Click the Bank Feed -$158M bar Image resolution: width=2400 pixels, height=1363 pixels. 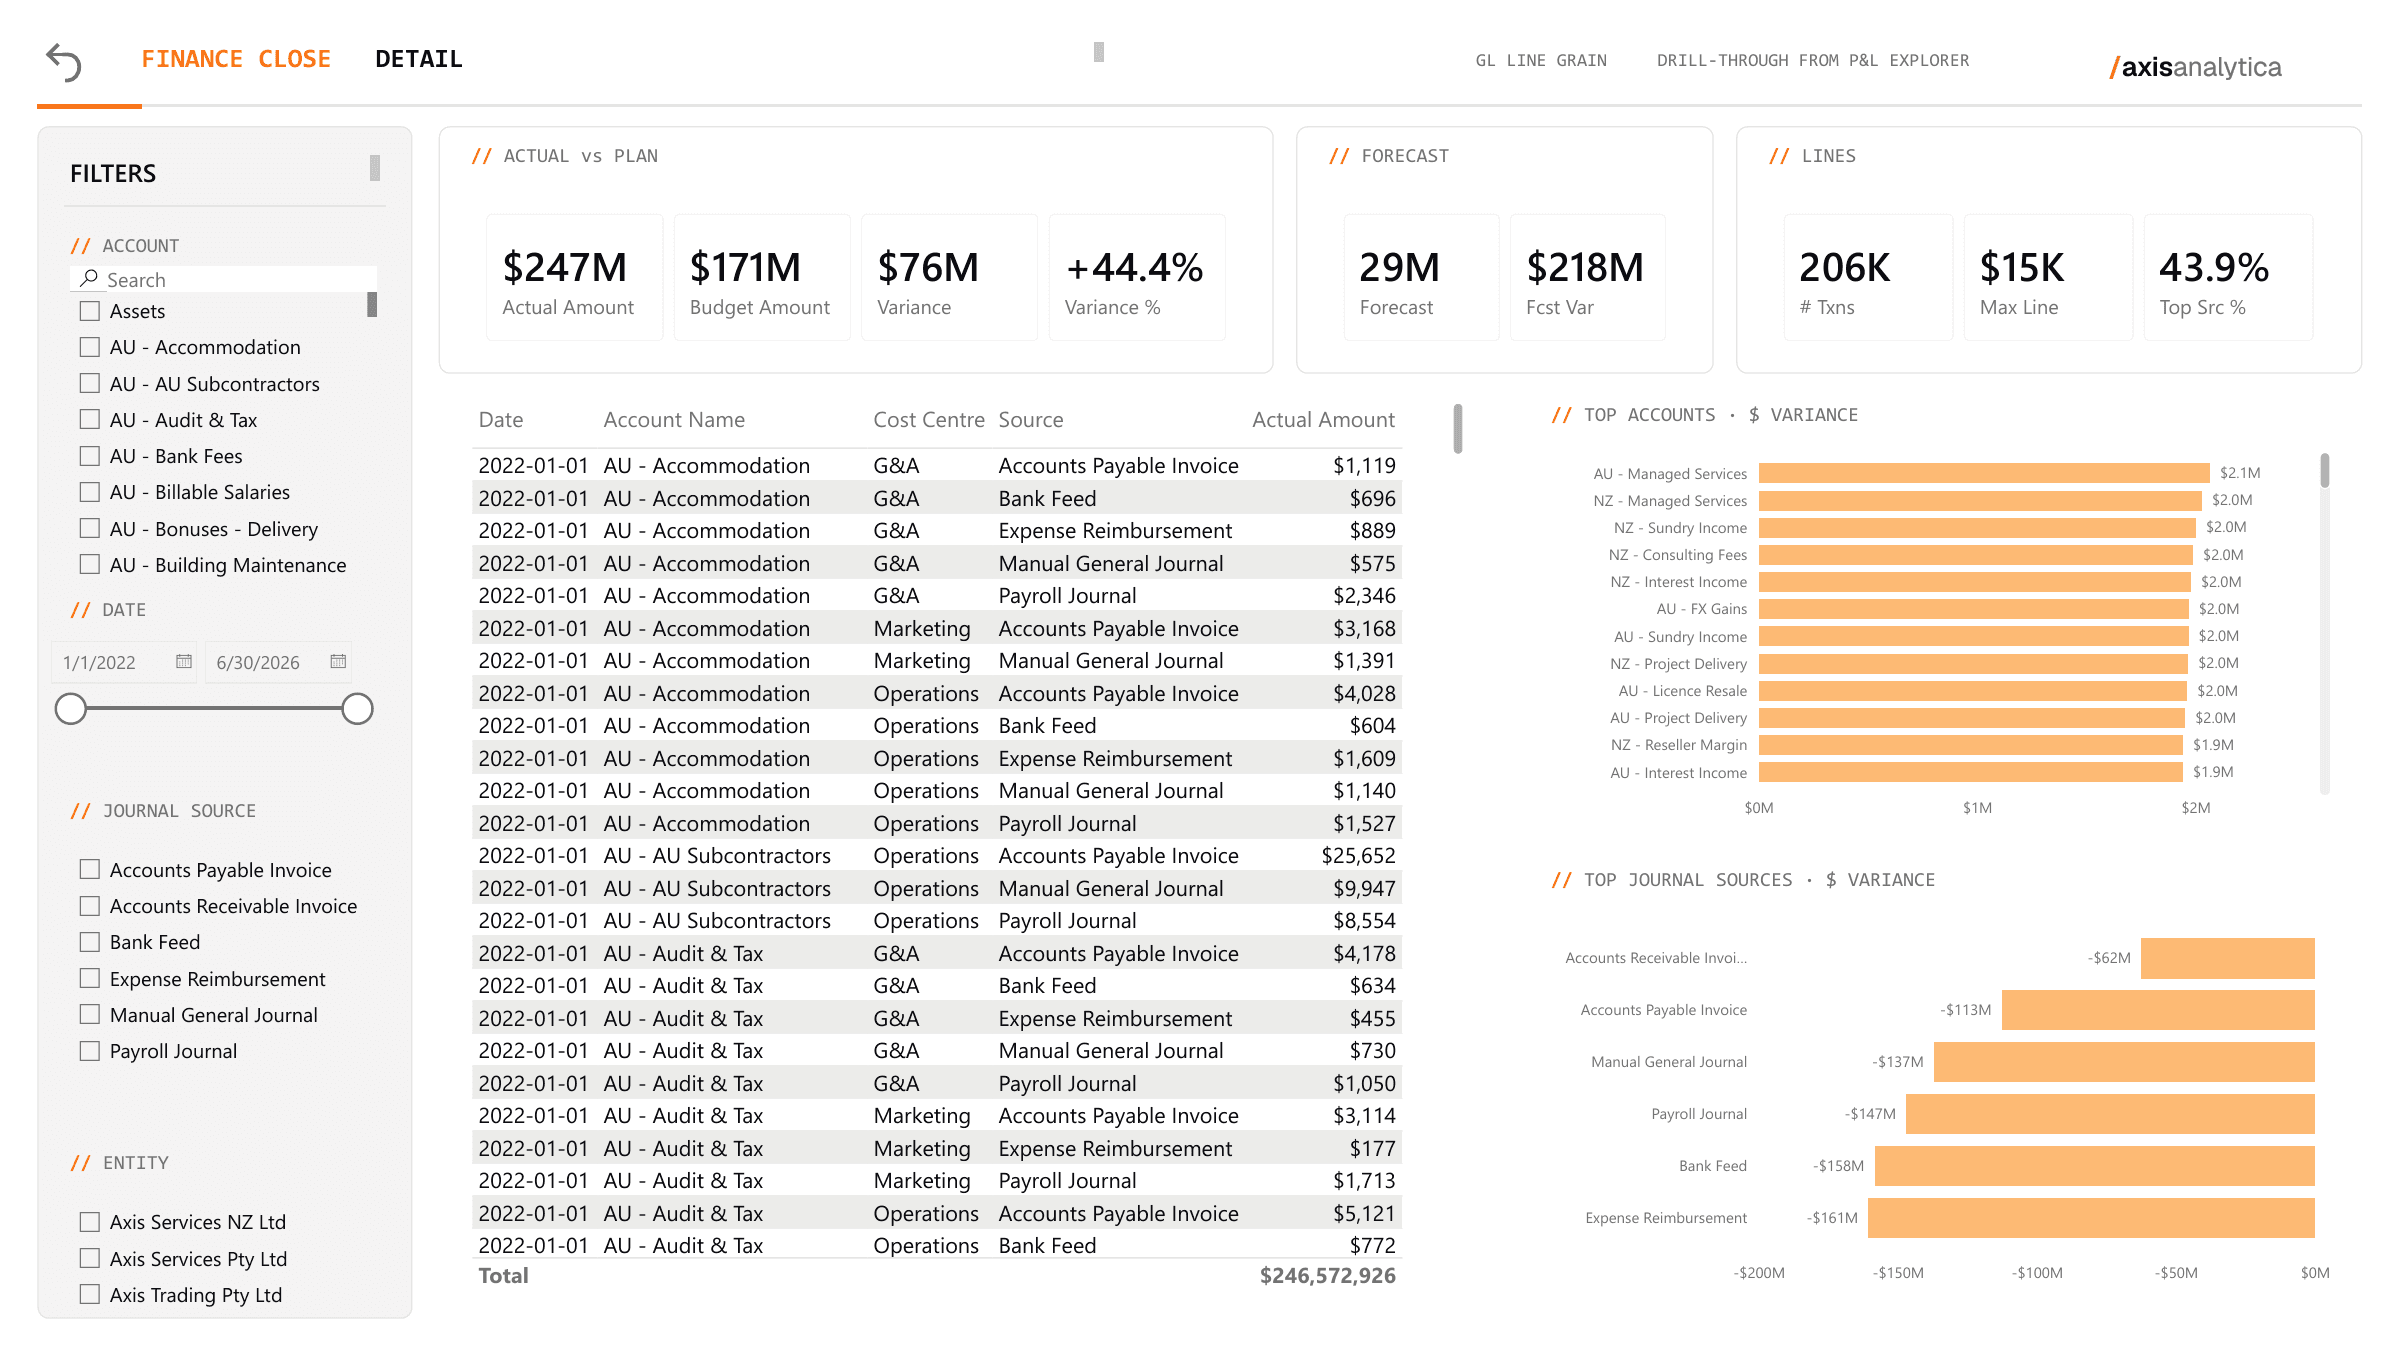[2095, 1166]
